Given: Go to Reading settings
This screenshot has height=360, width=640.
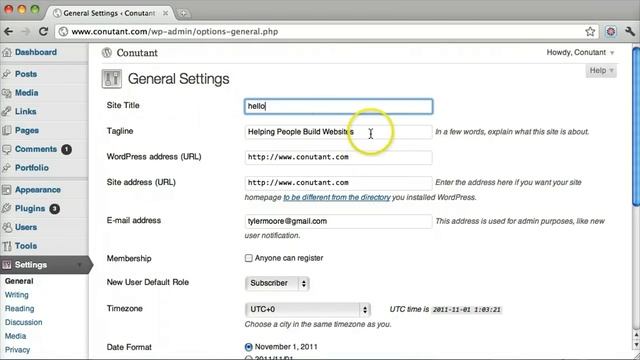Looking at the screenshot, I should click(20, 309).
